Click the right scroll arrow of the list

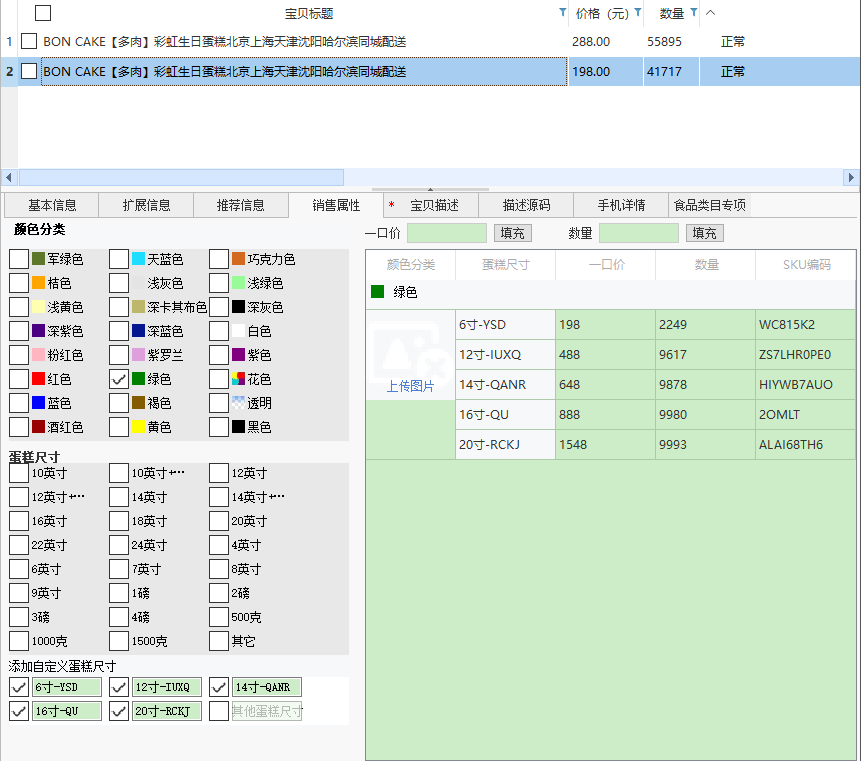point(851,177)
